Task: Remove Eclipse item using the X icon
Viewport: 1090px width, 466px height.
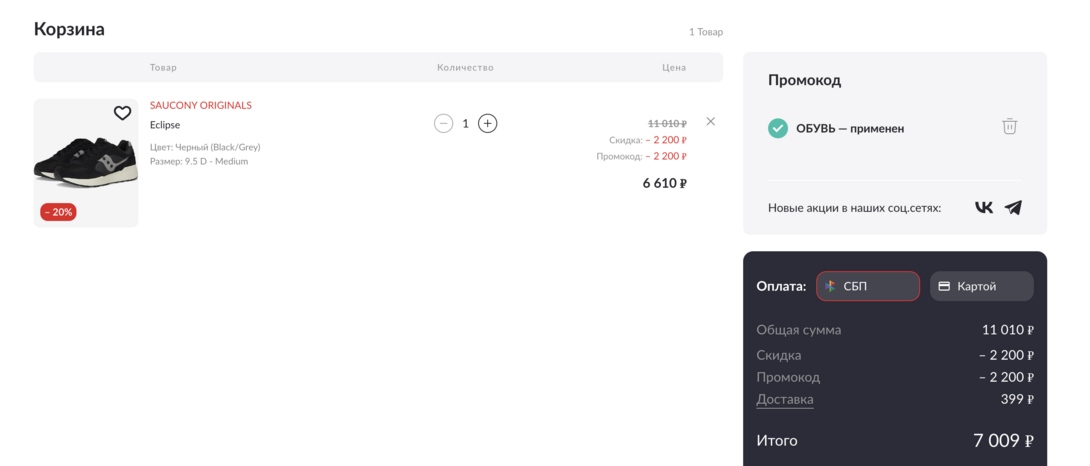Action: pyautogui.click(x=710, y=121)
